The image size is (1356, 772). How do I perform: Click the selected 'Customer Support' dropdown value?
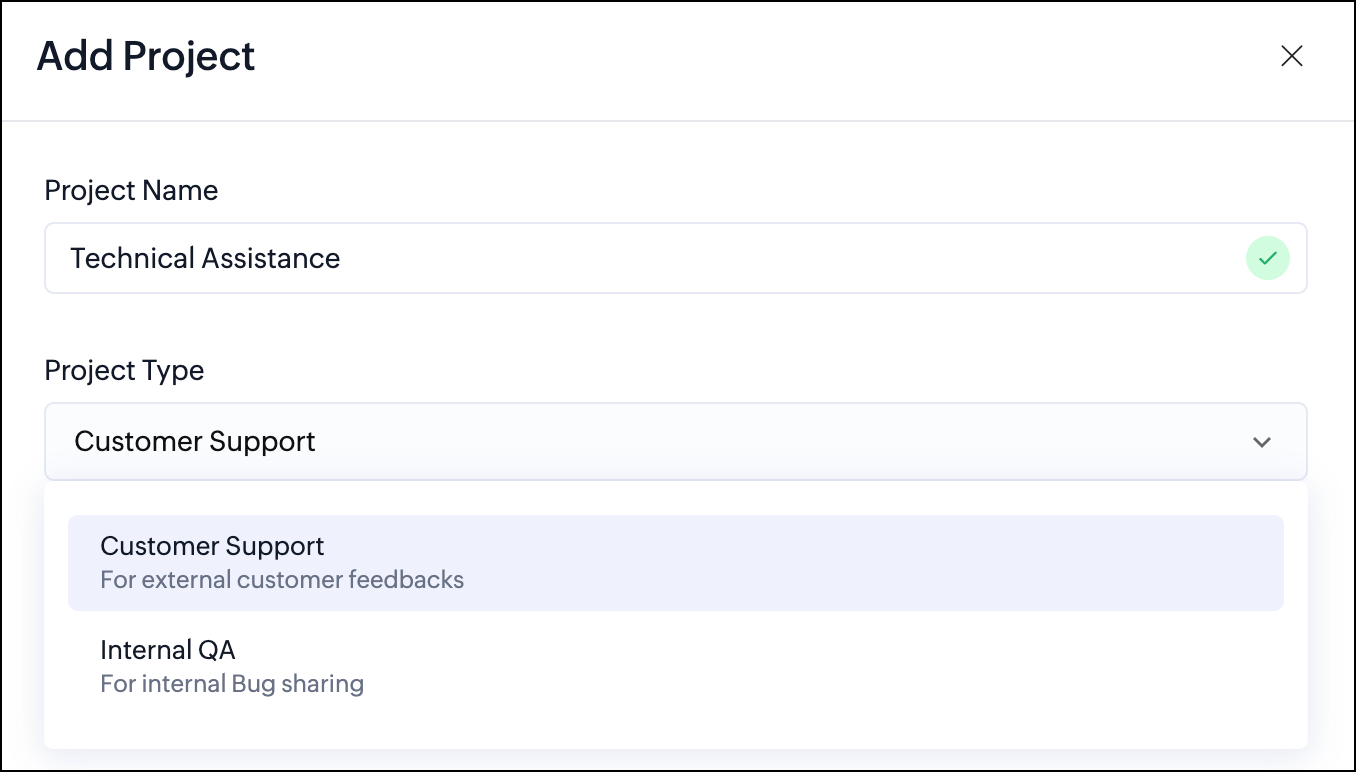tap(195, 441)
